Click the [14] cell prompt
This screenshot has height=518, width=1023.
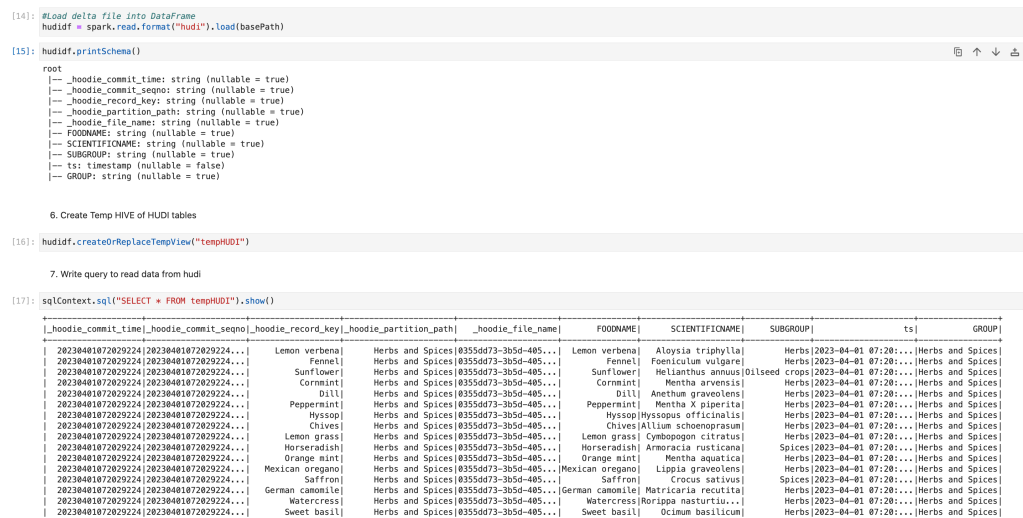[22, 16]
